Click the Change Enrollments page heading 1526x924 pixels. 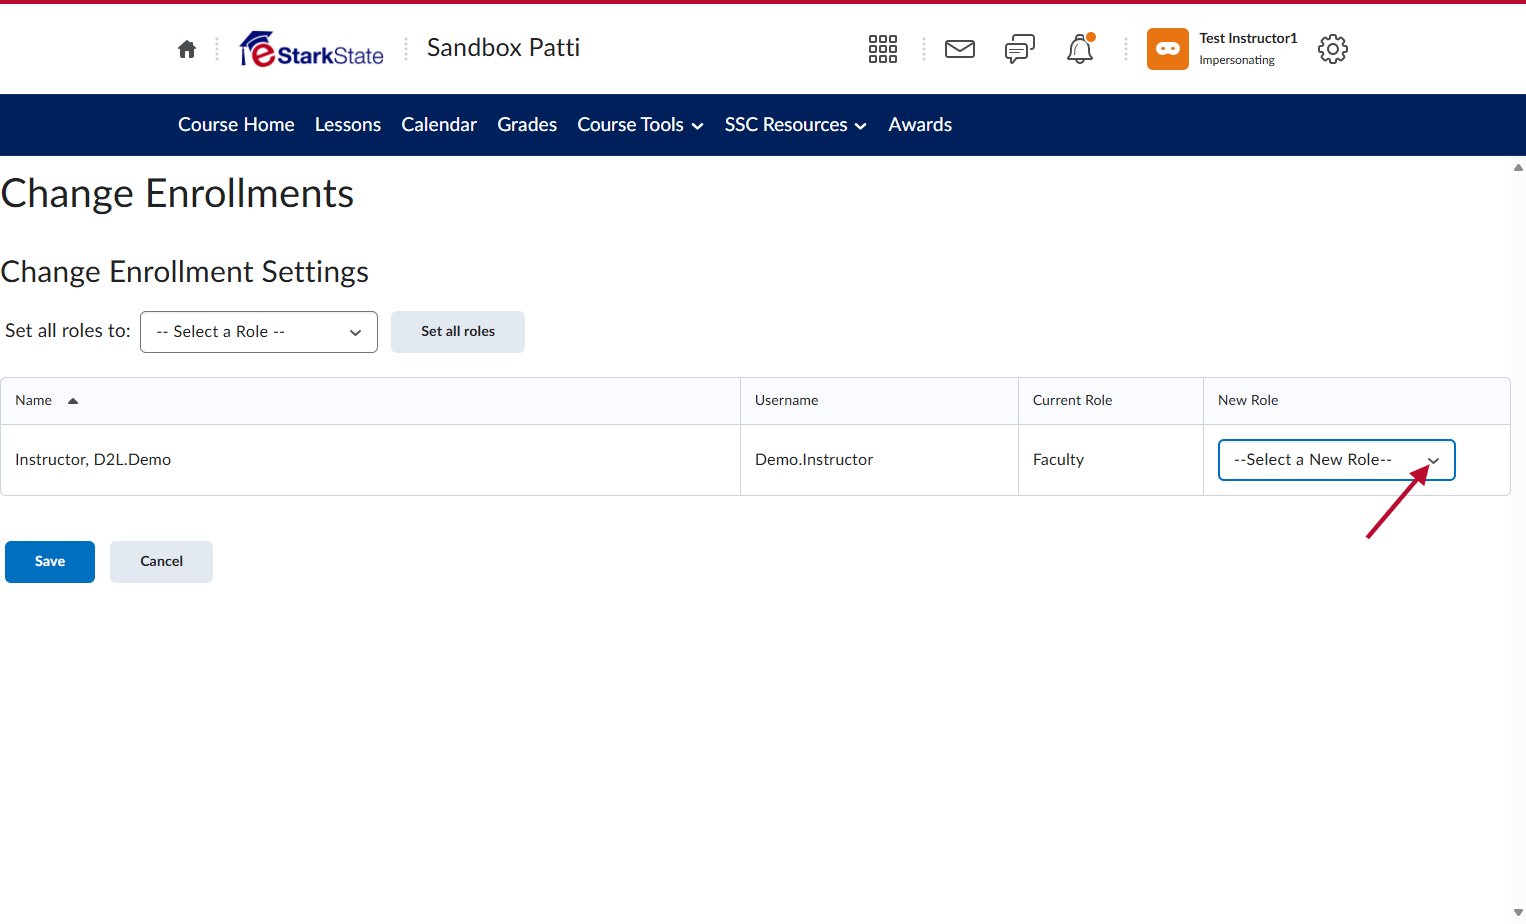point(177,194)
